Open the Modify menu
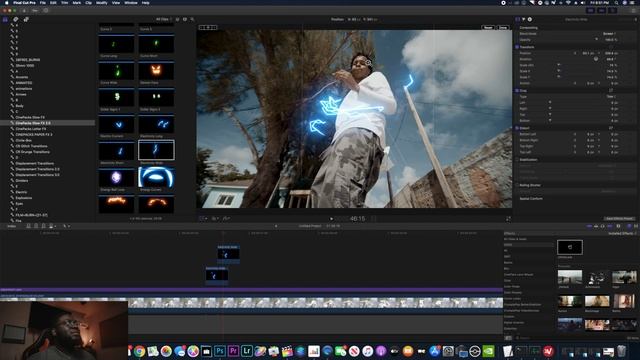640x360 pixels. [101, 2]
